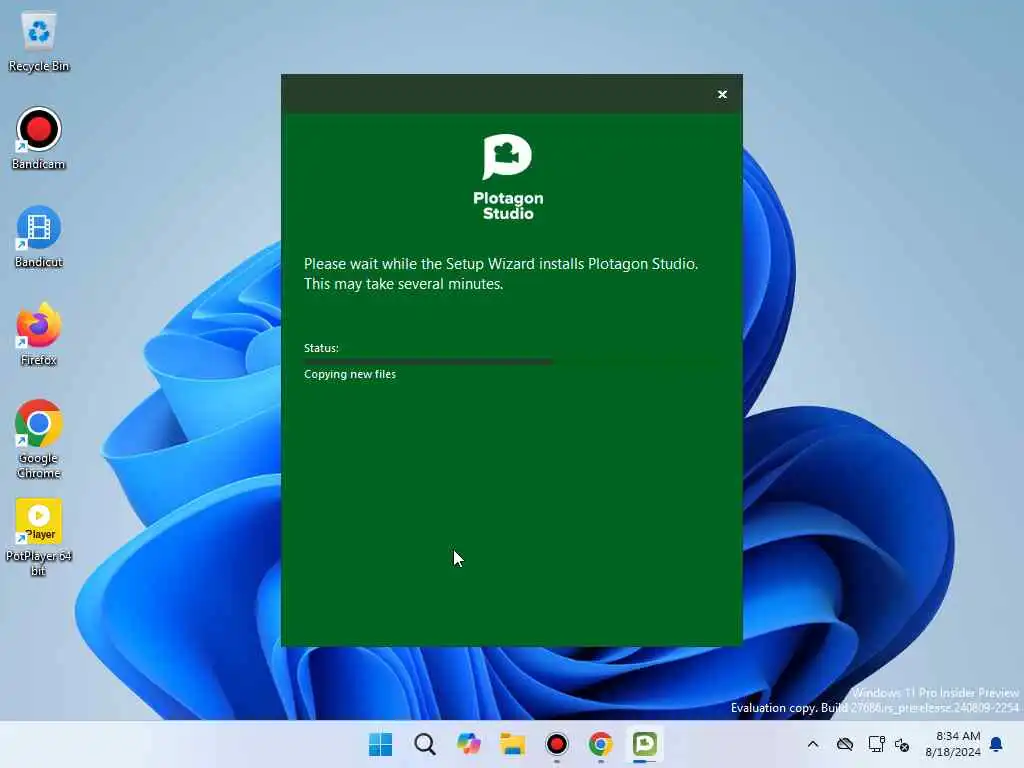Viewport: 1024px width, 768px height.
Task: Click the muted volume tray icon
Action: [x=902, y=744]
